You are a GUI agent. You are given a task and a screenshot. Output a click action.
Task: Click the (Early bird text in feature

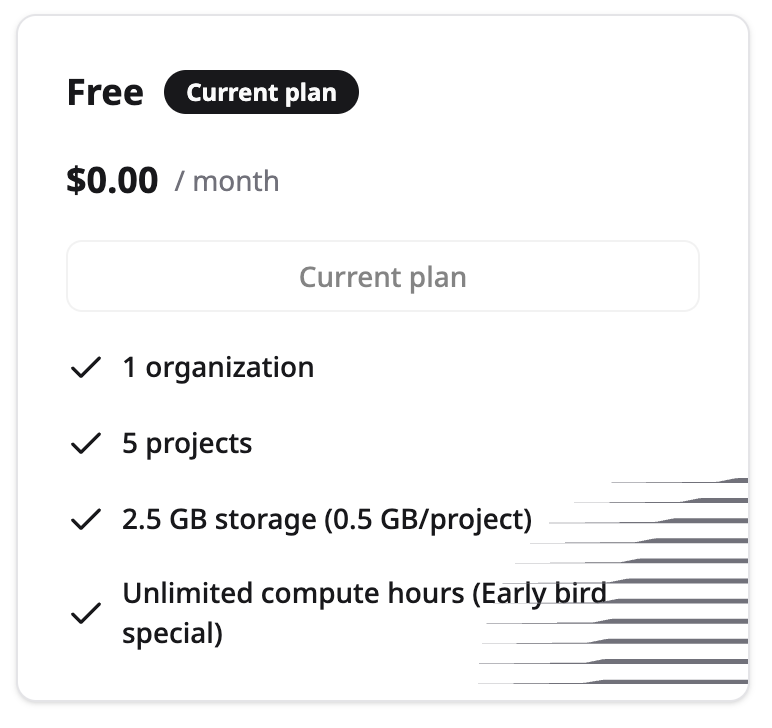pos(539,594)
